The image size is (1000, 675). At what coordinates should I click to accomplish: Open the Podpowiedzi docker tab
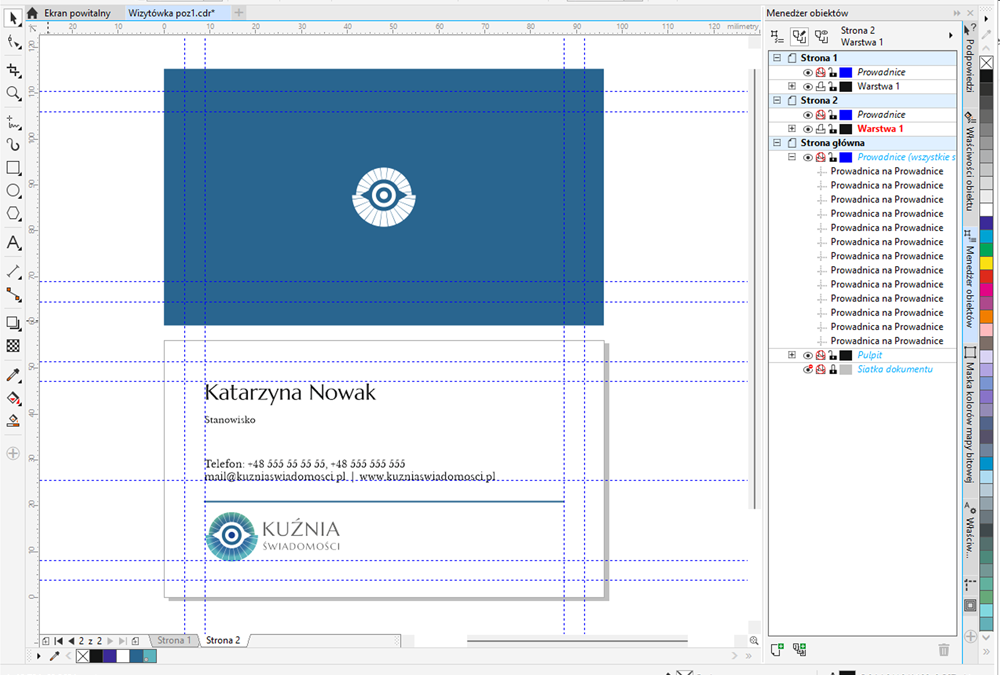coord(968,67)
